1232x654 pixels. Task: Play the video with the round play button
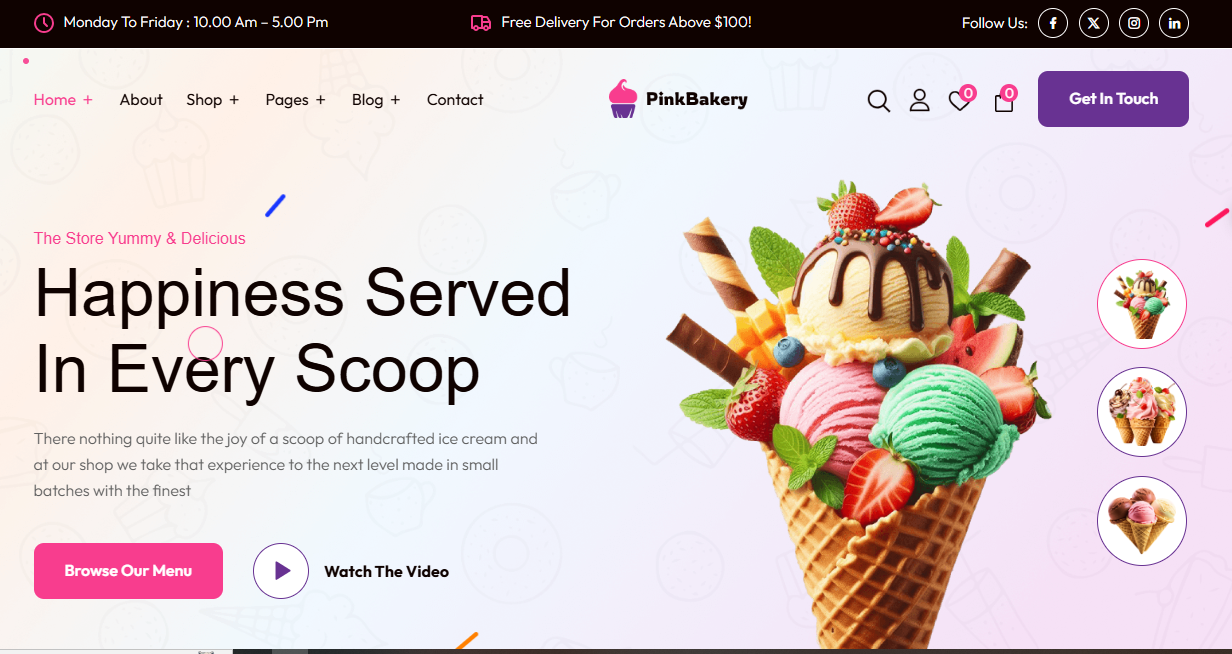pos(281,571)
